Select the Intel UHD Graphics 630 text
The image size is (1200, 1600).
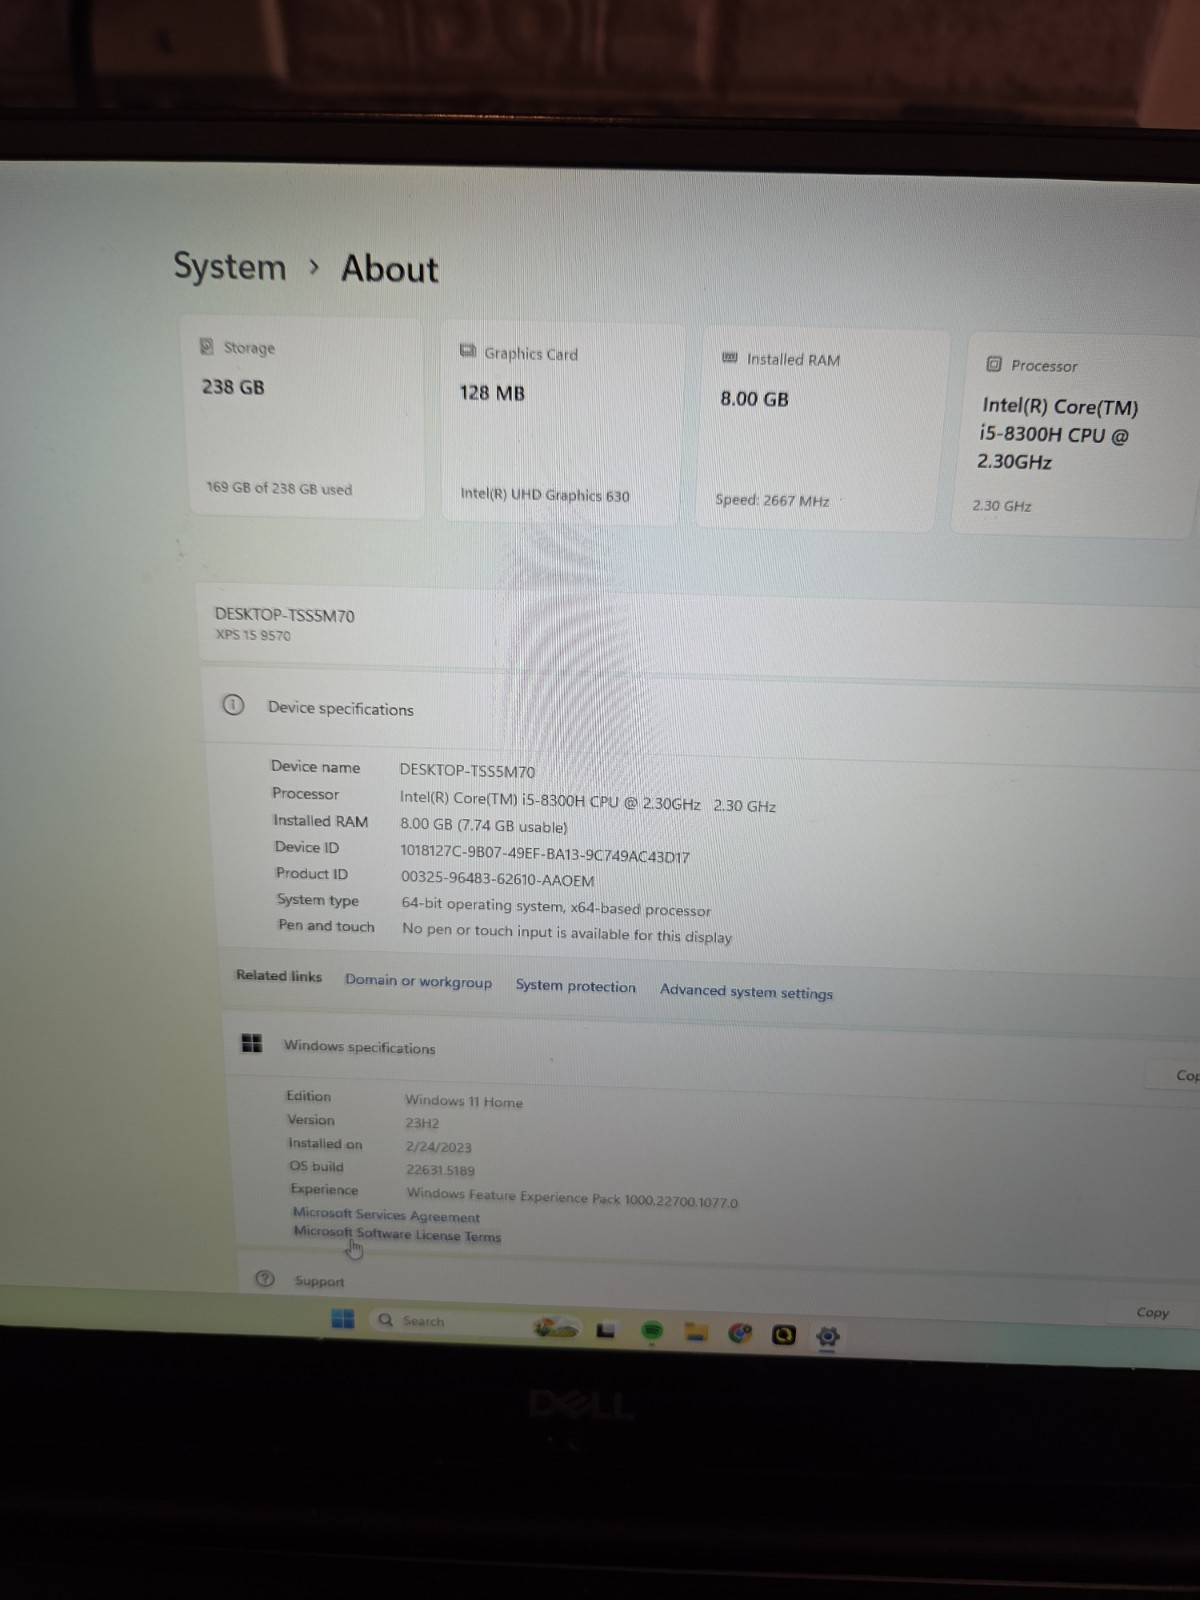click(x=545, y=494)
